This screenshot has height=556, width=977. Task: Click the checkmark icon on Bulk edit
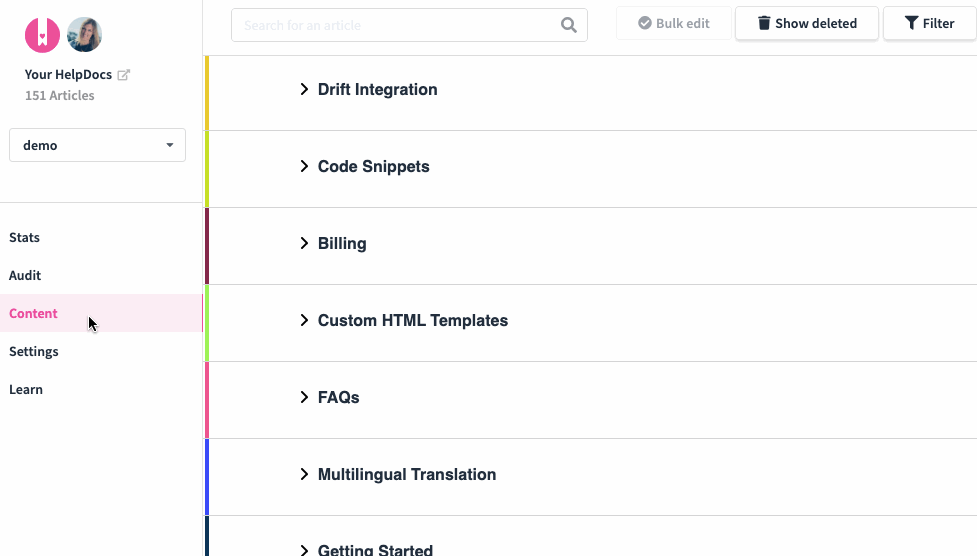point(645,23)
